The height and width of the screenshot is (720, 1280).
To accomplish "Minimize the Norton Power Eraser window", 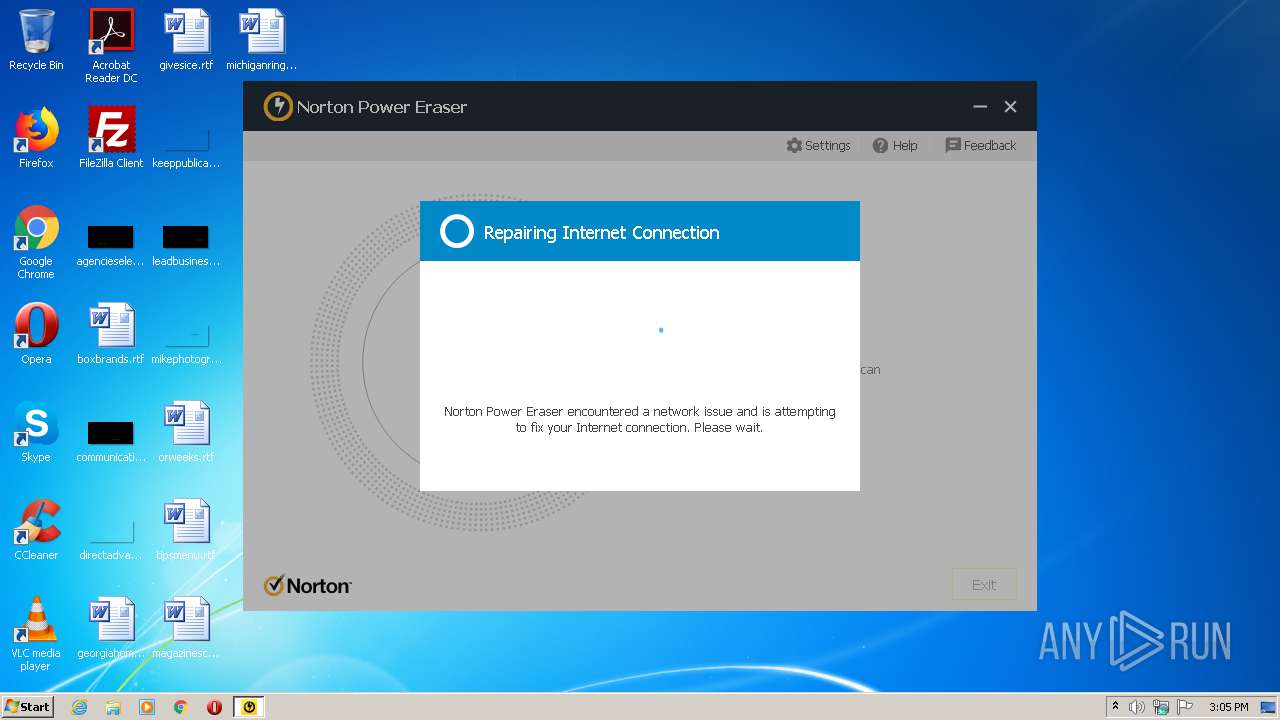I will click(x=980, y=107).
